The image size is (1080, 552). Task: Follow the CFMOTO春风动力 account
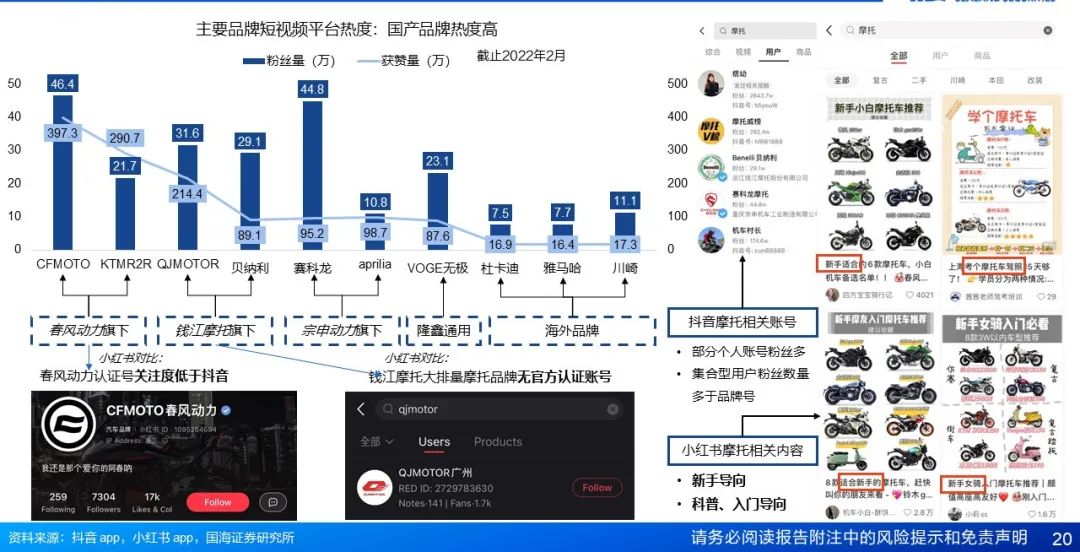pyautogui.click(x=218, y=502)
